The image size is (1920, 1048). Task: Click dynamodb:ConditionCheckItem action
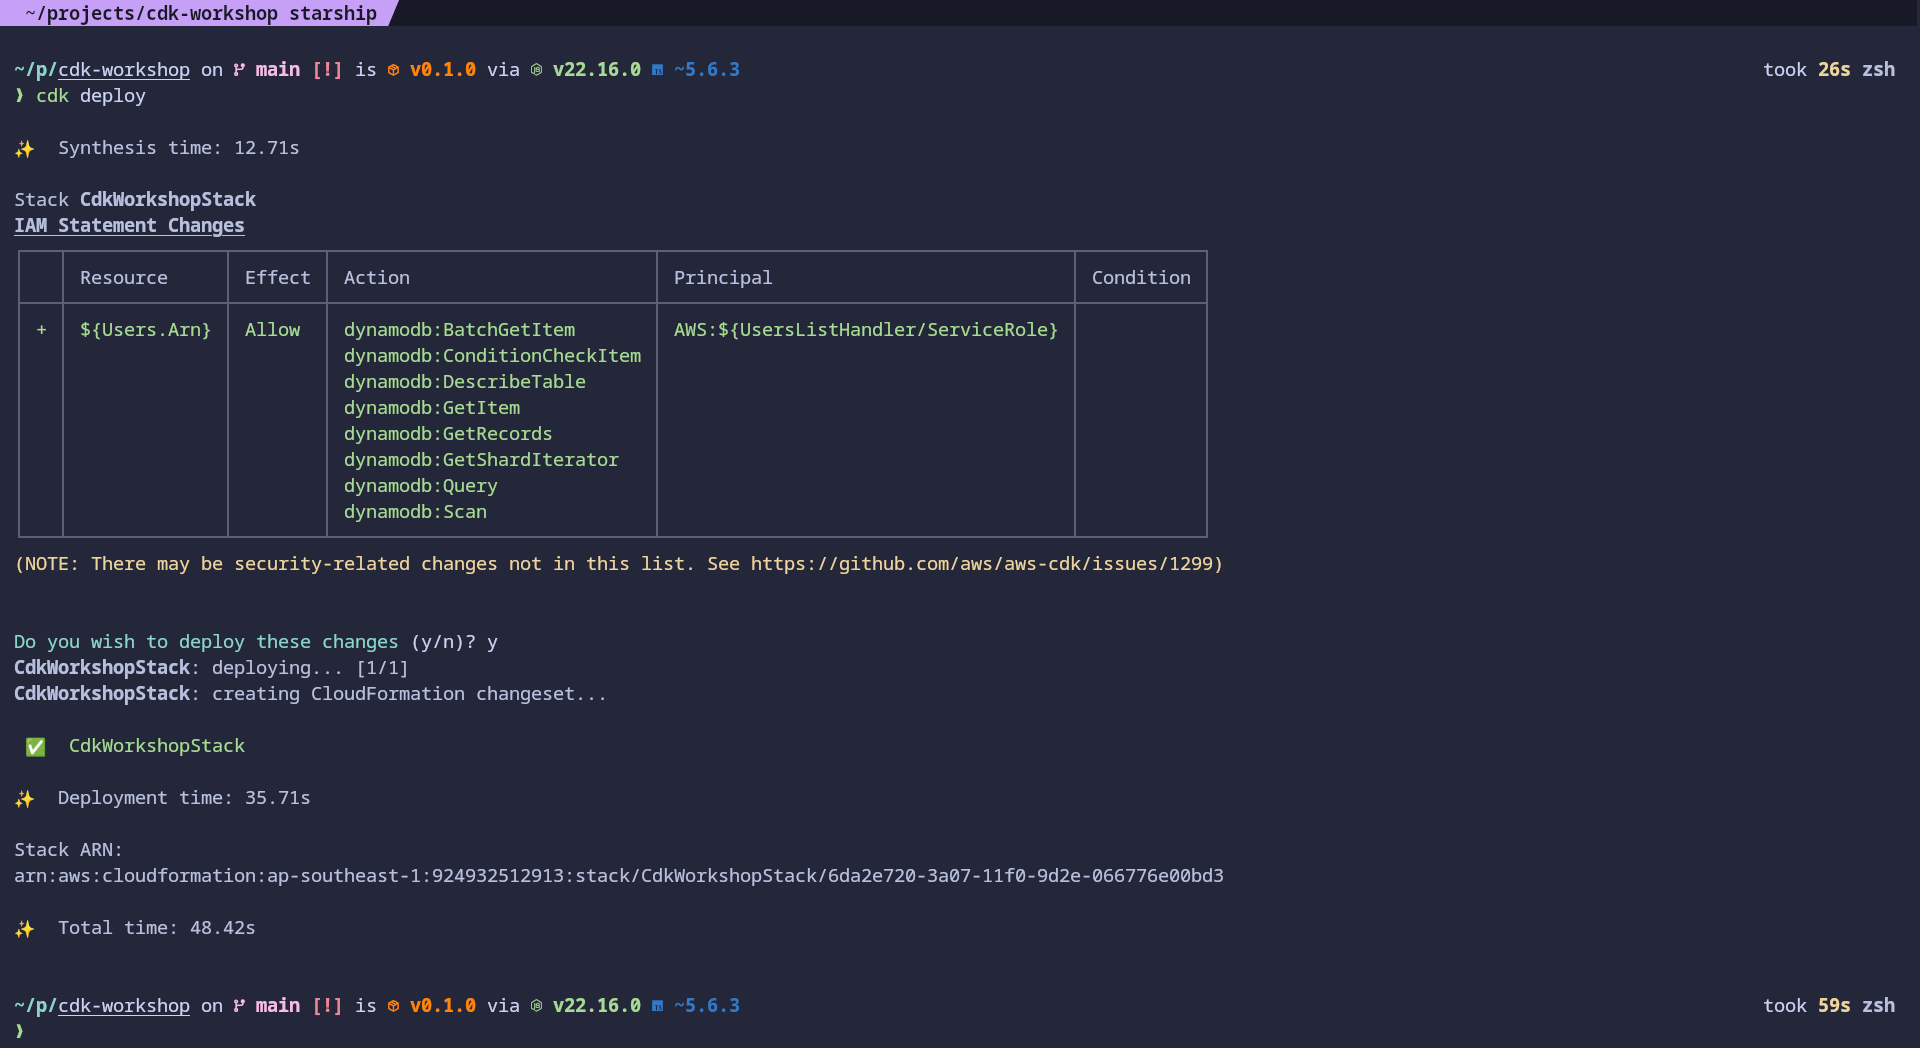pyautogui.click(x=493, y=356)
